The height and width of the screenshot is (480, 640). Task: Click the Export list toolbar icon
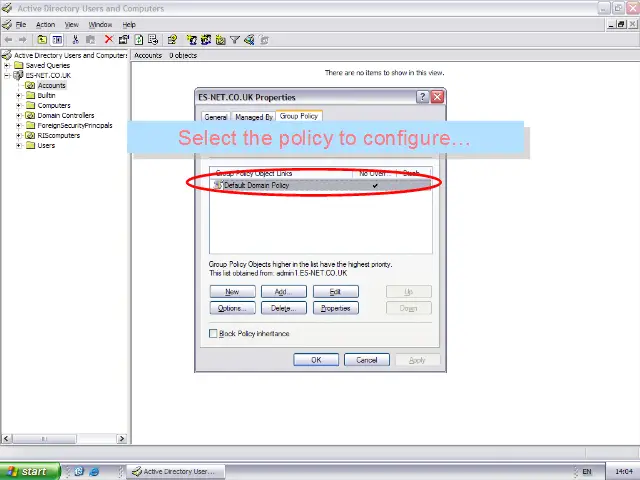pyautogui.click(x=153, y=40)
